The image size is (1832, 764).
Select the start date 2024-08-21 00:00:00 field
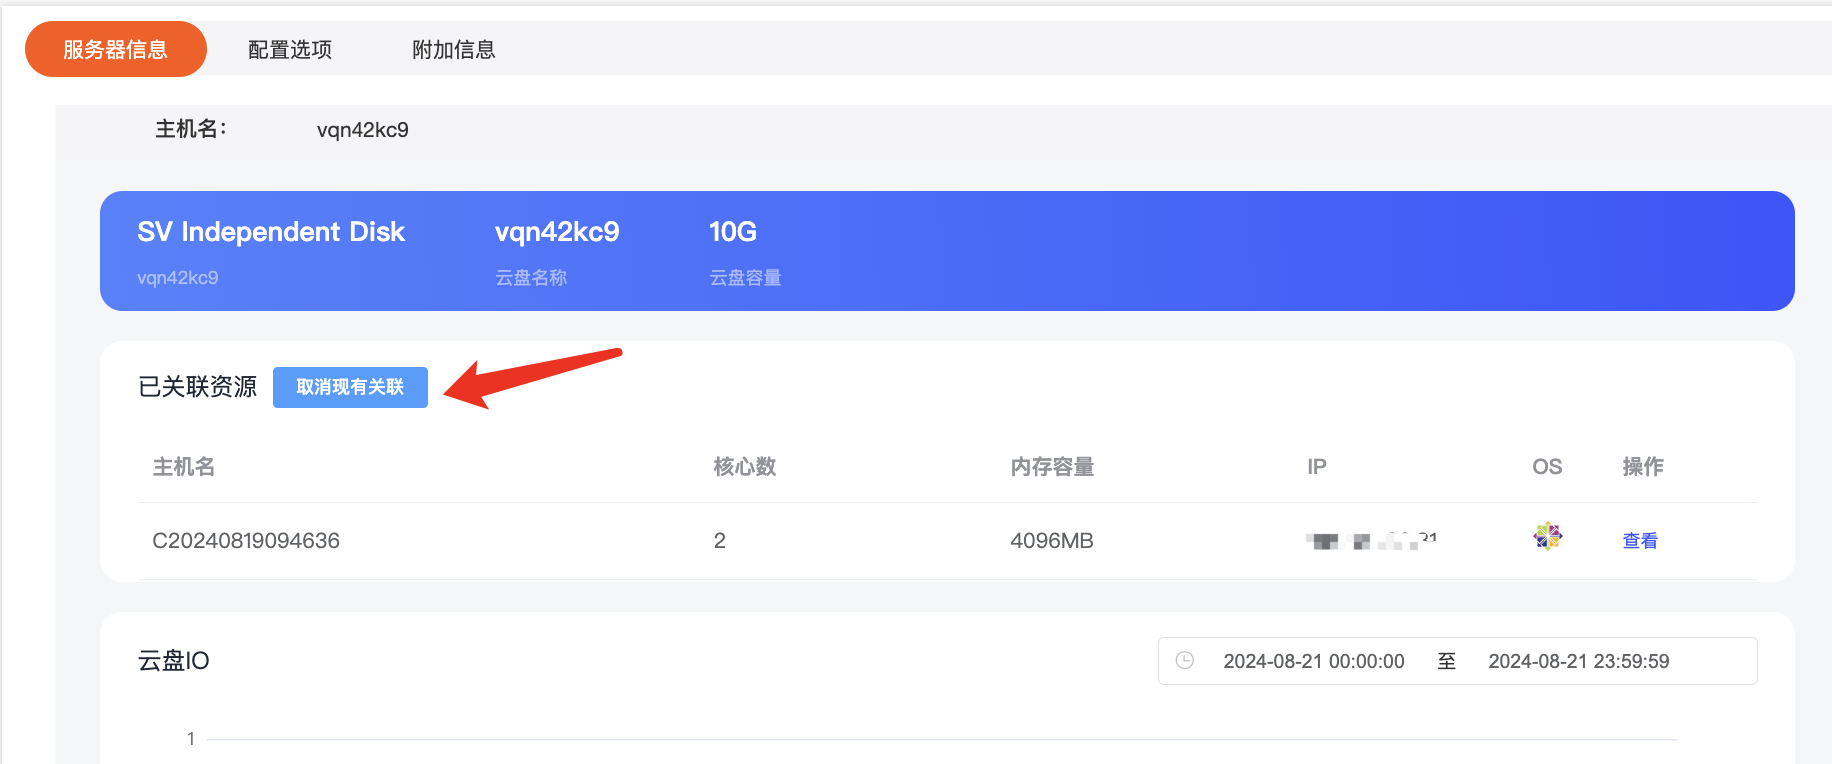click(1314, 661)
